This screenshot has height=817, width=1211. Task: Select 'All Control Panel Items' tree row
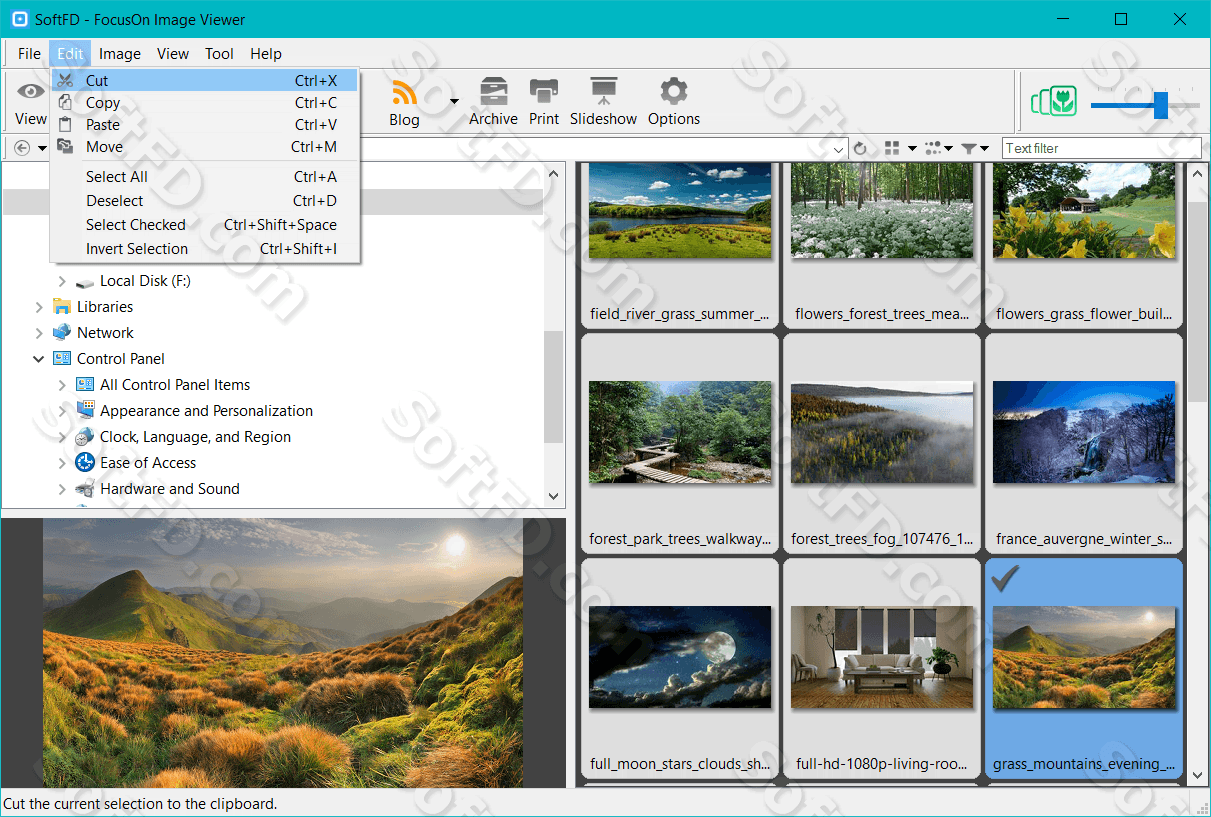tap(175, 385)
